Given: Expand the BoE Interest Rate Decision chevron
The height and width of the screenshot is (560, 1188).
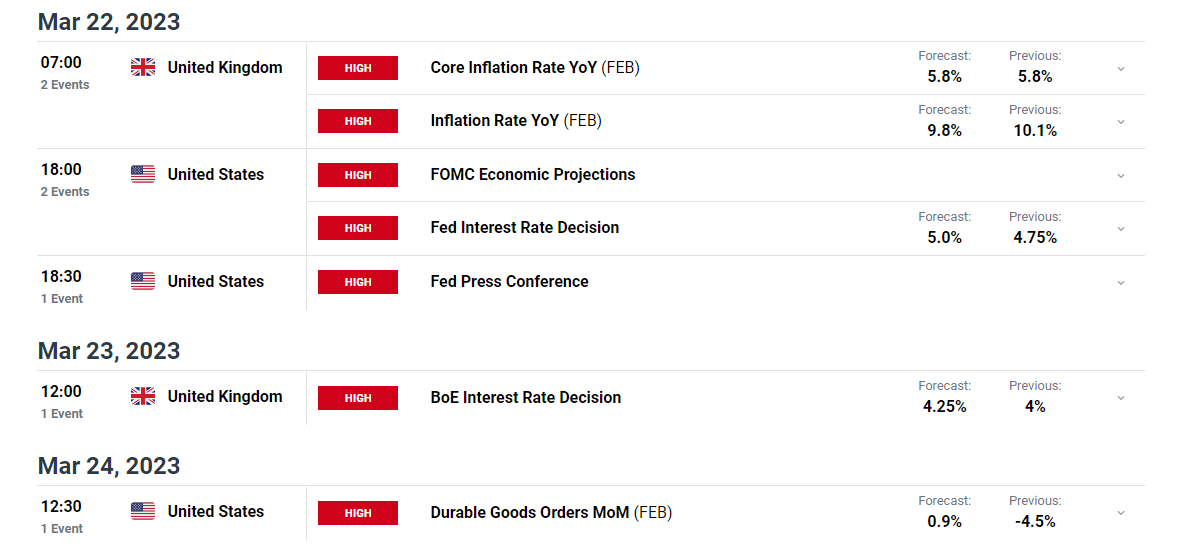Looking at the screenshot, I should [1121, 398].
